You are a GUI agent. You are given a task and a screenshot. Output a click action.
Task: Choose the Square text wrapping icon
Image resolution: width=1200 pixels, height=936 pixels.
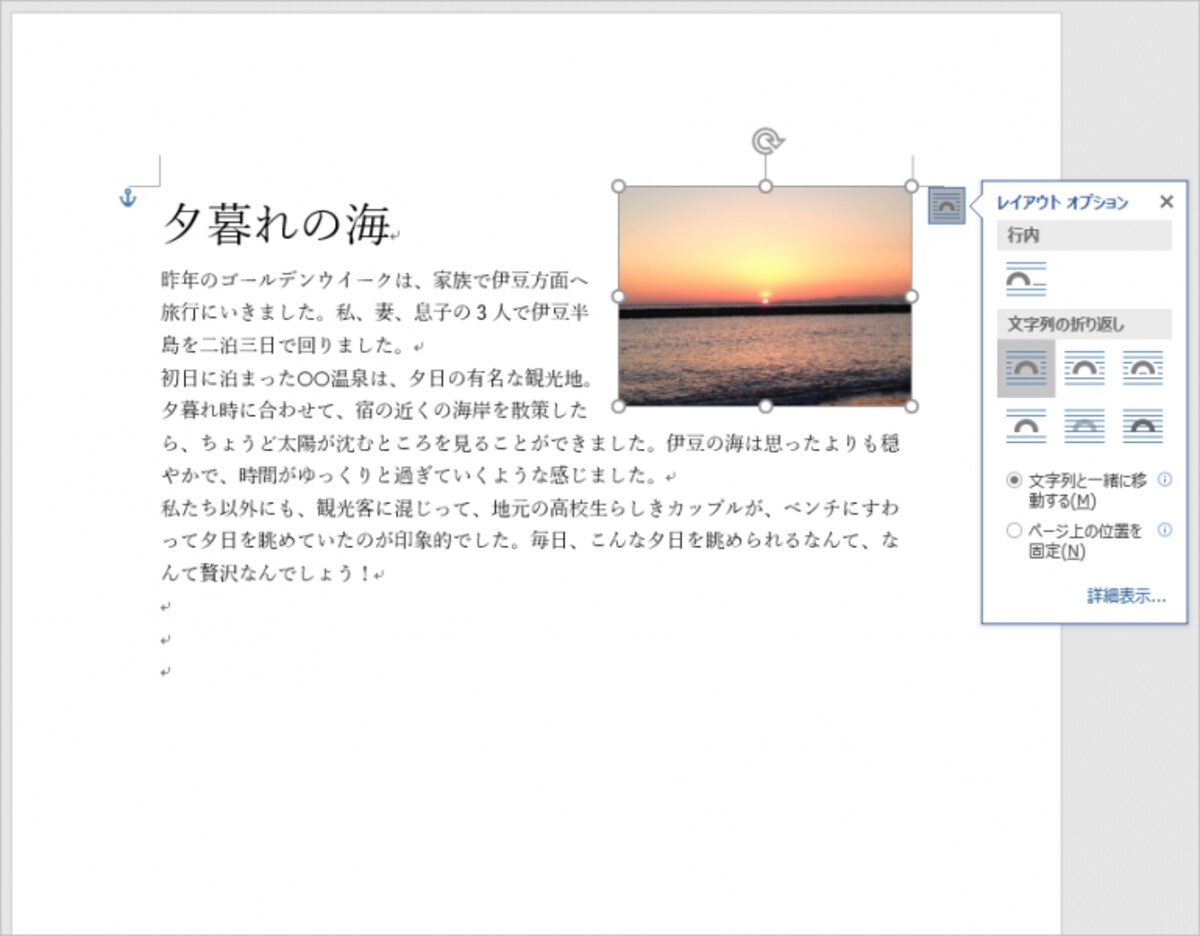pos(1026,368)
